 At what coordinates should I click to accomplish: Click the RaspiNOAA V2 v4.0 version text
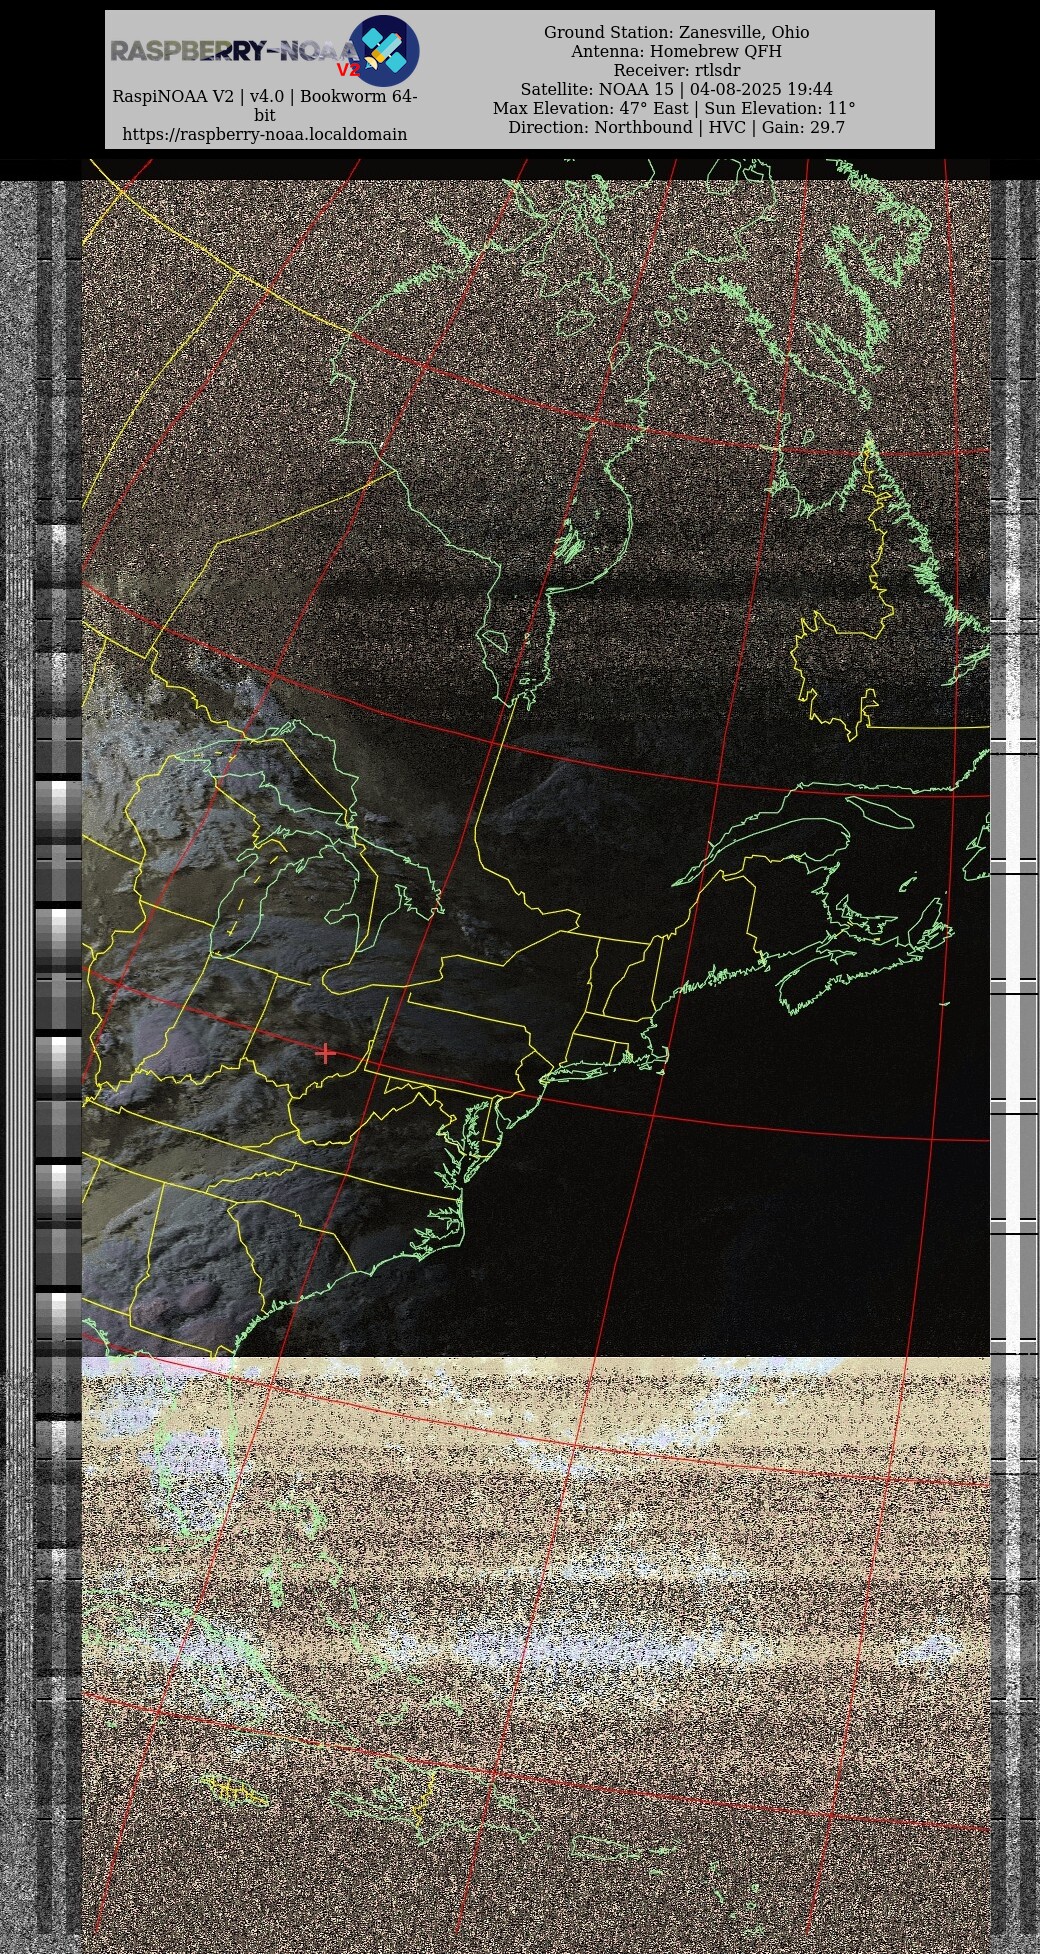(264, 97)
